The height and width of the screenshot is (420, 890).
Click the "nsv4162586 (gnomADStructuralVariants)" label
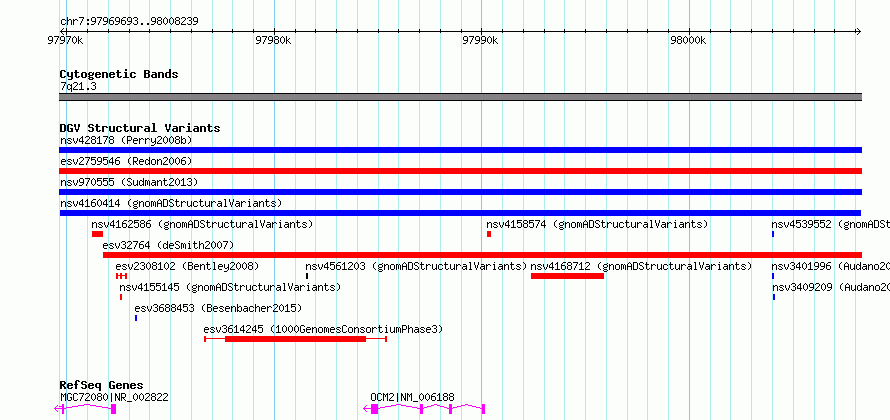[x=202, y=224]
